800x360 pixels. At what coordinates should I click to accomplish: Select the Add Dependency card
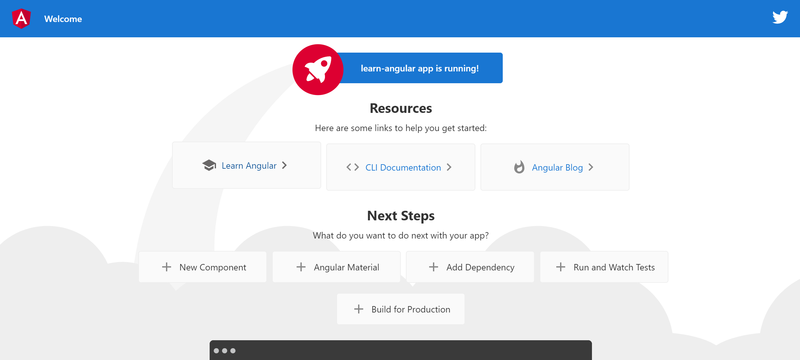[x=470, y=267]
